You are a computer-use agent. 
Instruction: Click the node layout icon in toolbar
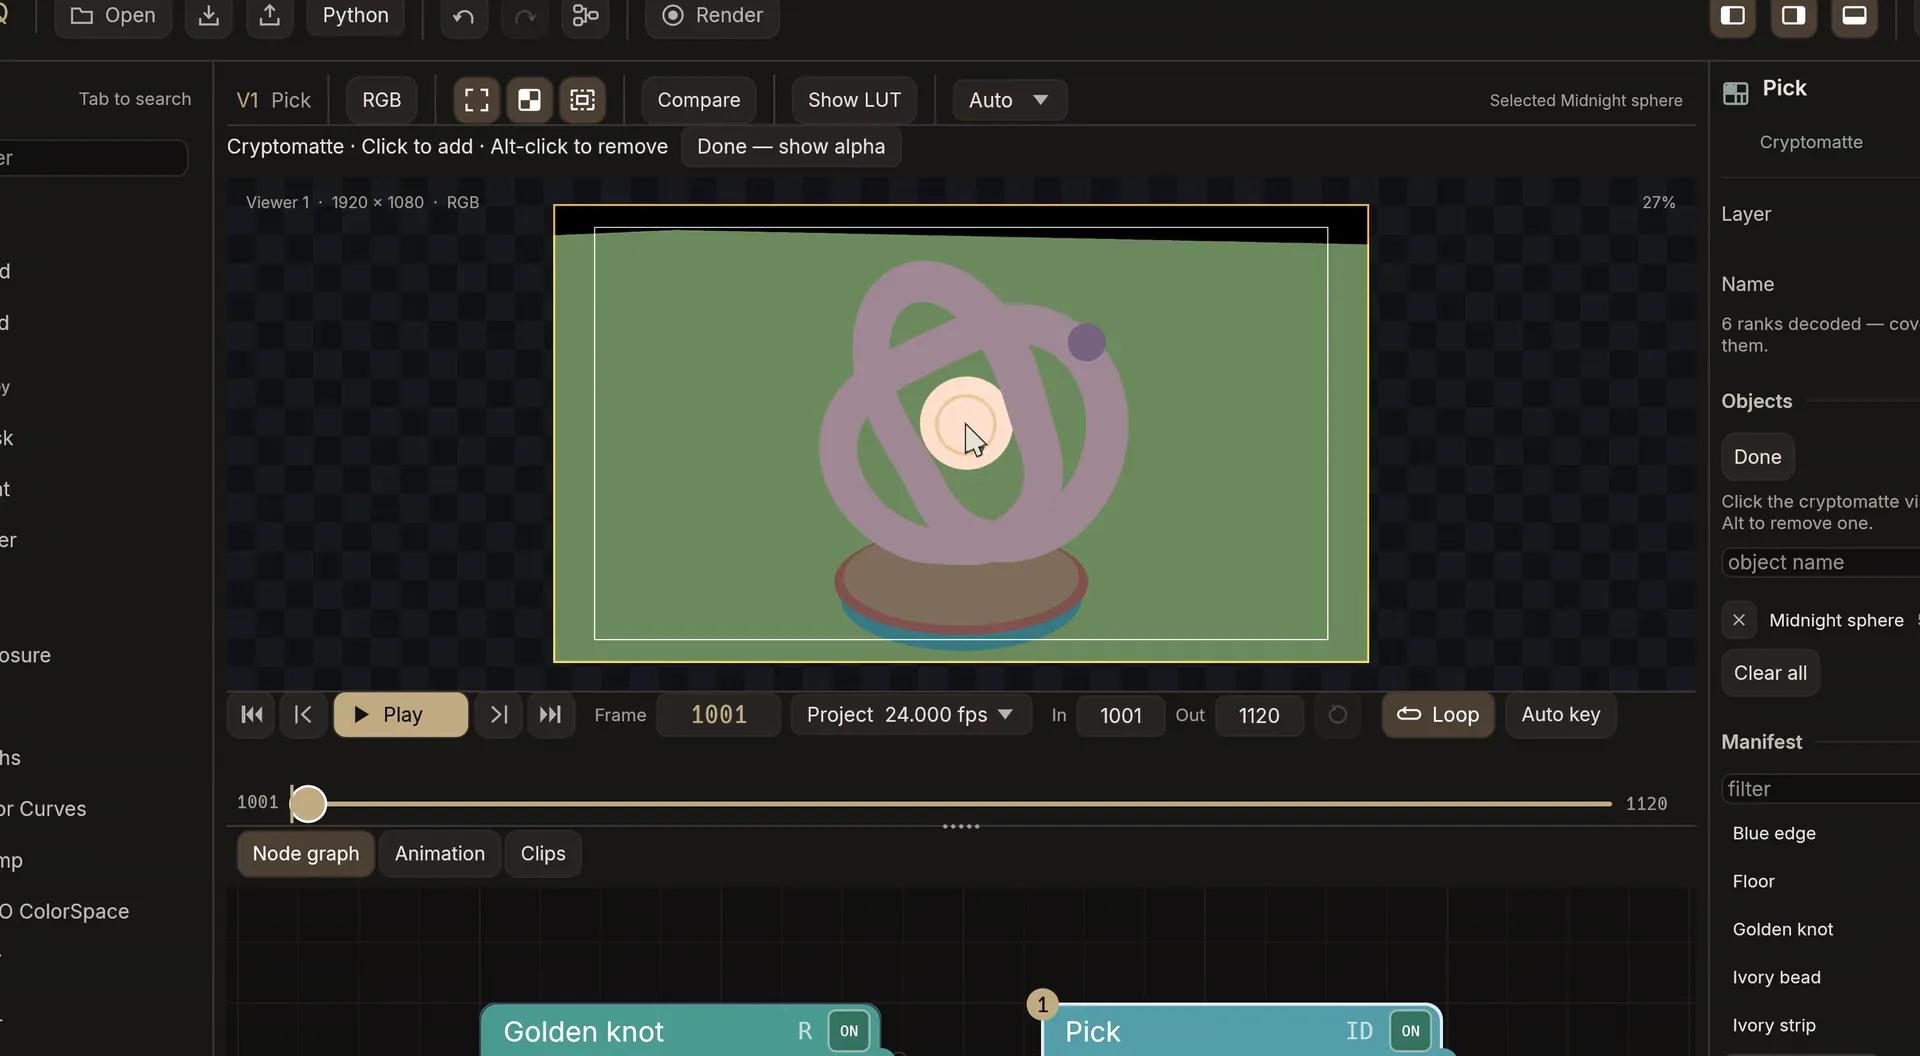(586, 16)
